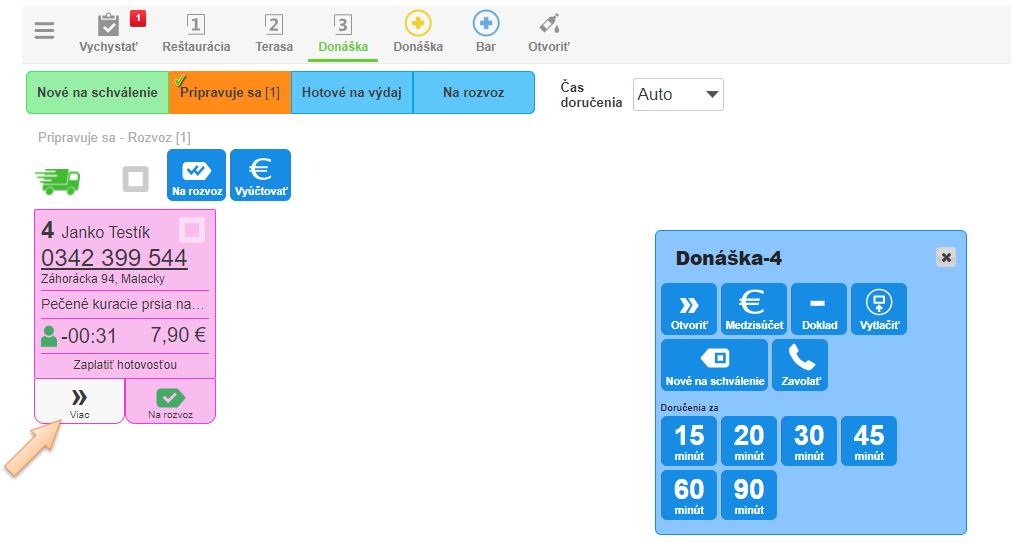Screen dimensions: 1017x560
Task: Click the Doklad button in the panel
Action: pyautogui.click(x=818, y=309)
